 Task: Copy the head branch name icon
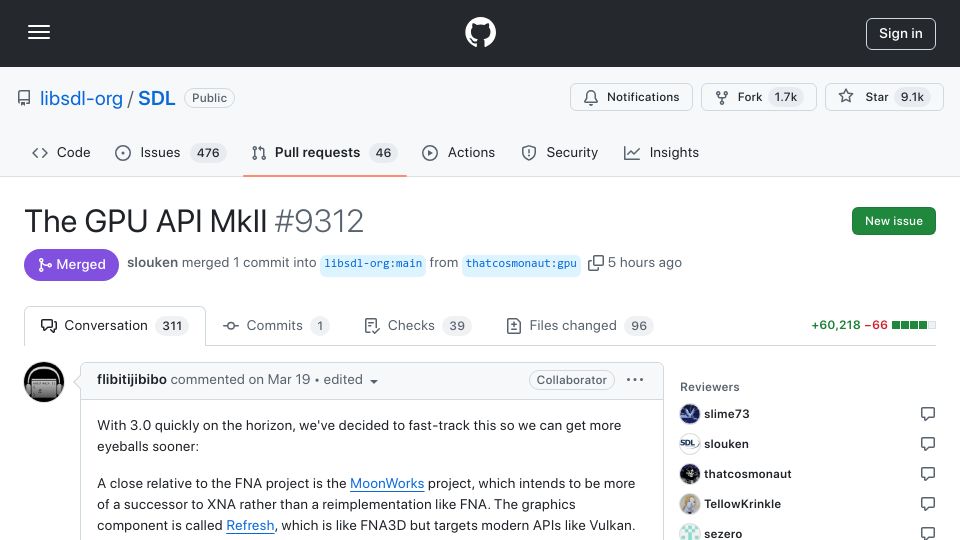click(x=596, y=263)
